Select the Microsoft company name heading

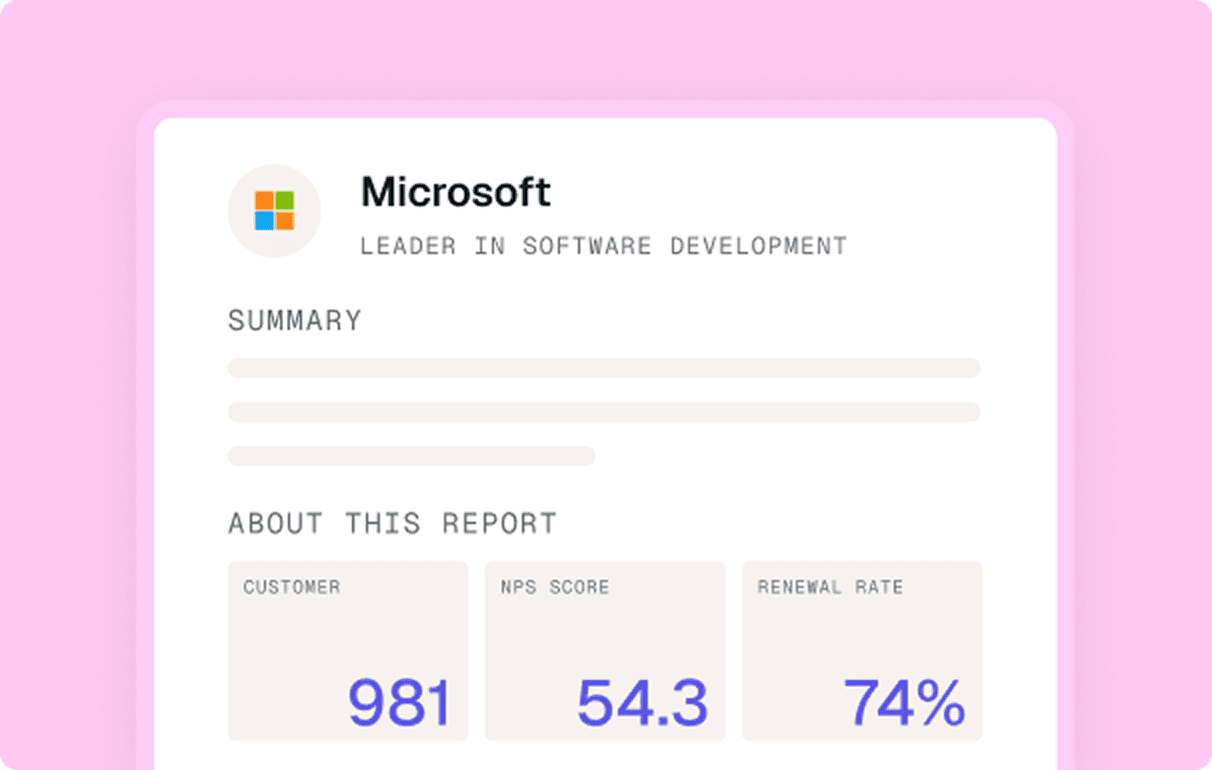click(x=456, y=192)
